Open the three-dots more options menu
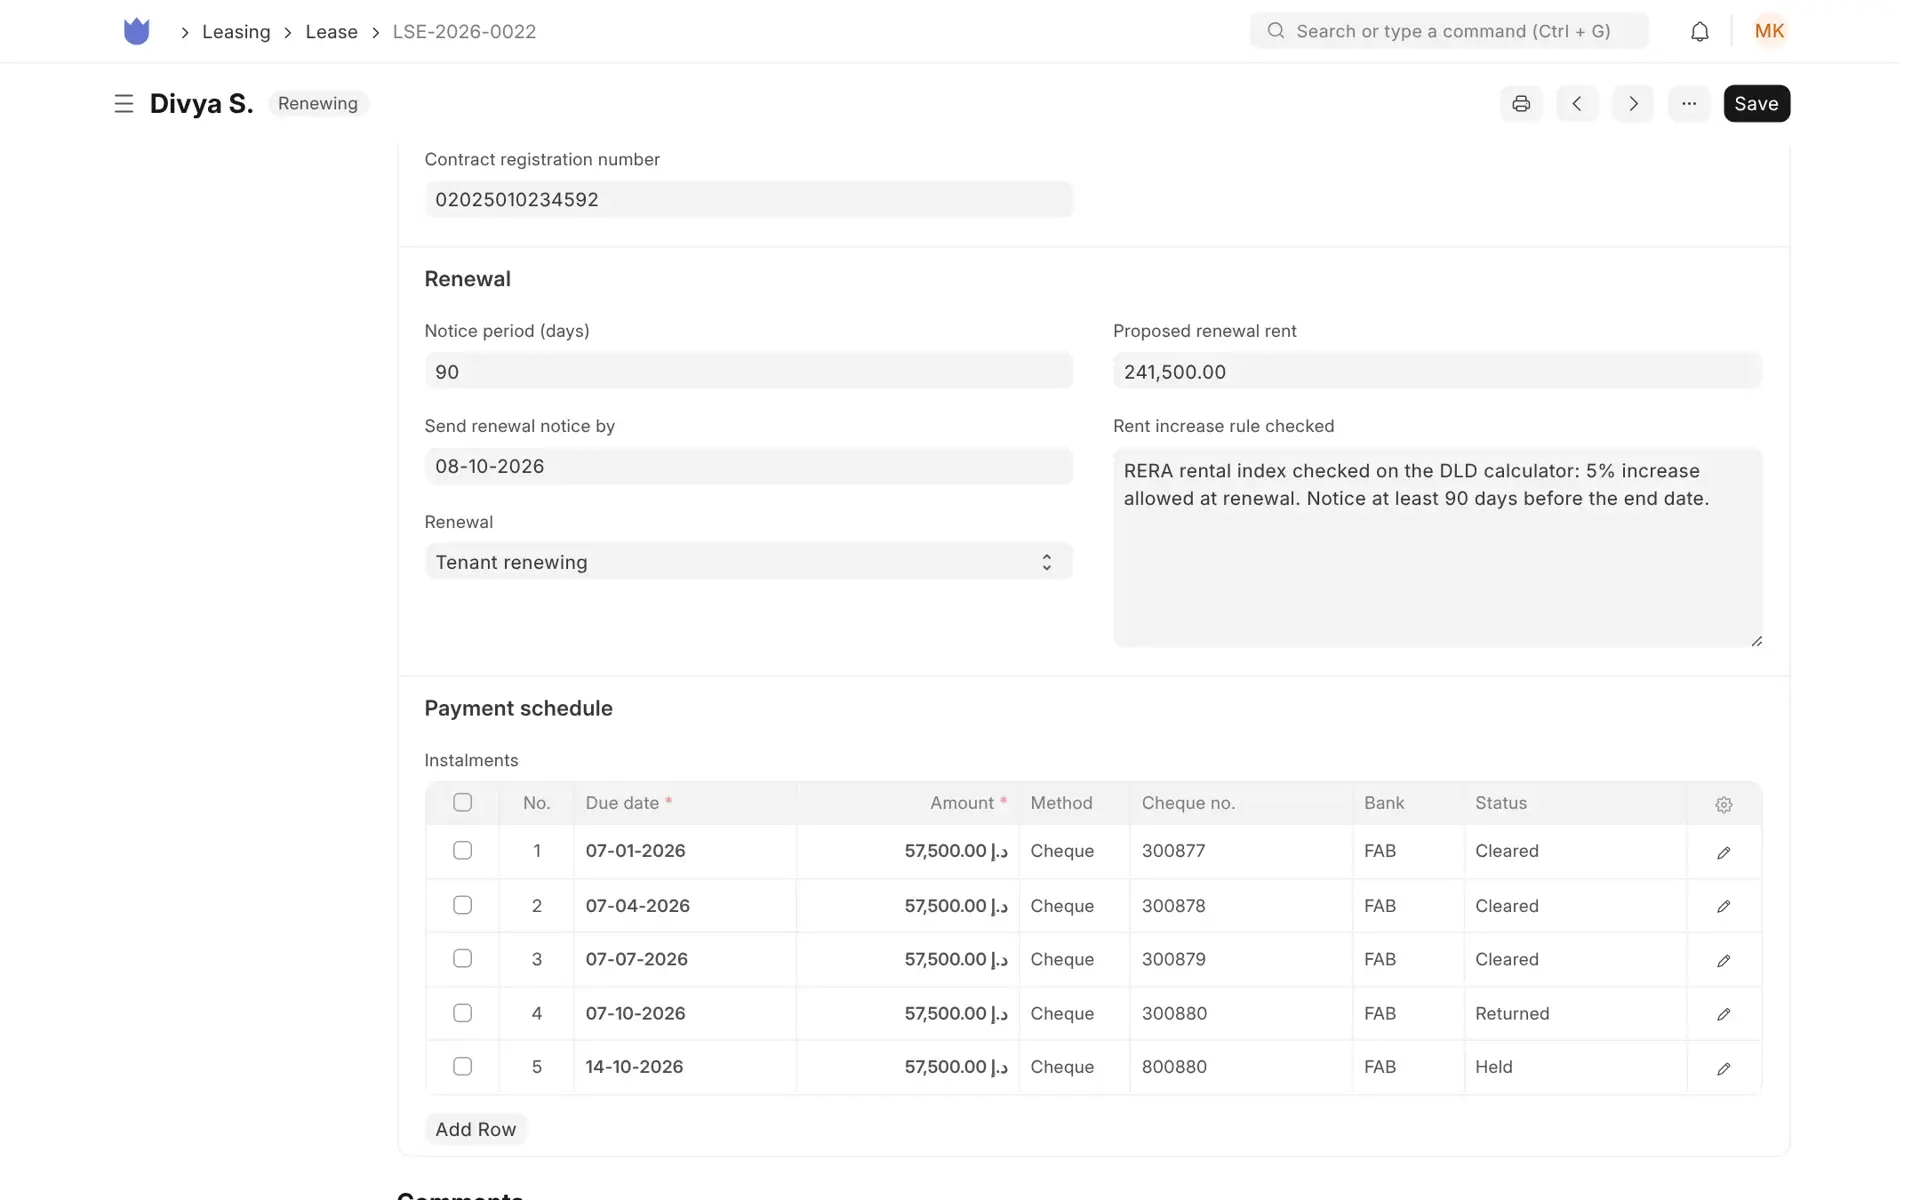Image resolution: width=1920 pixels, height=1200 pixels. point(1689,104)
